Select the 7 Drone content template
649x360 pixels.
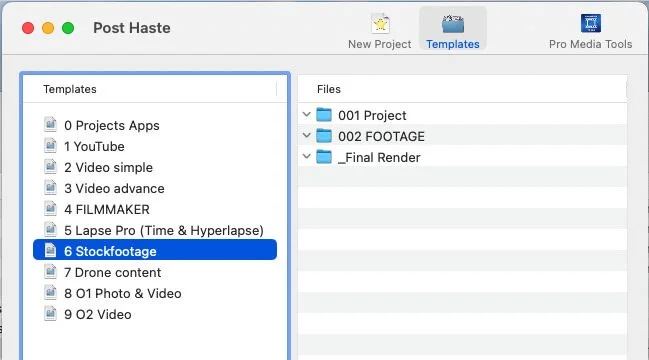(x=113, y=273)
